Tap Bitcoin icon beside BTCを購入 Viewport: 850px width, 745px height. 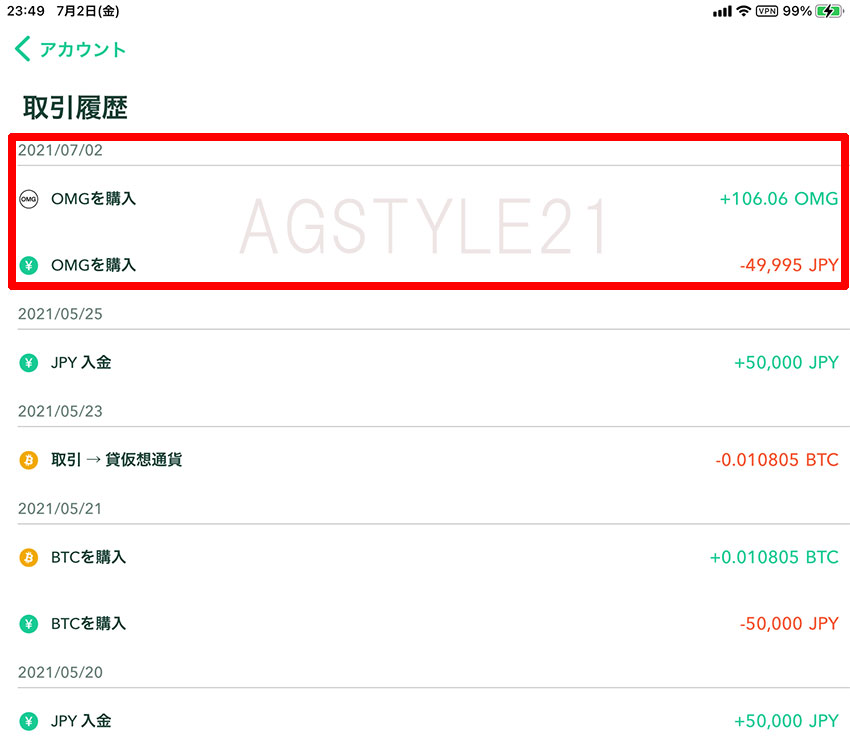pyautogui.click(x=29, y=557)
